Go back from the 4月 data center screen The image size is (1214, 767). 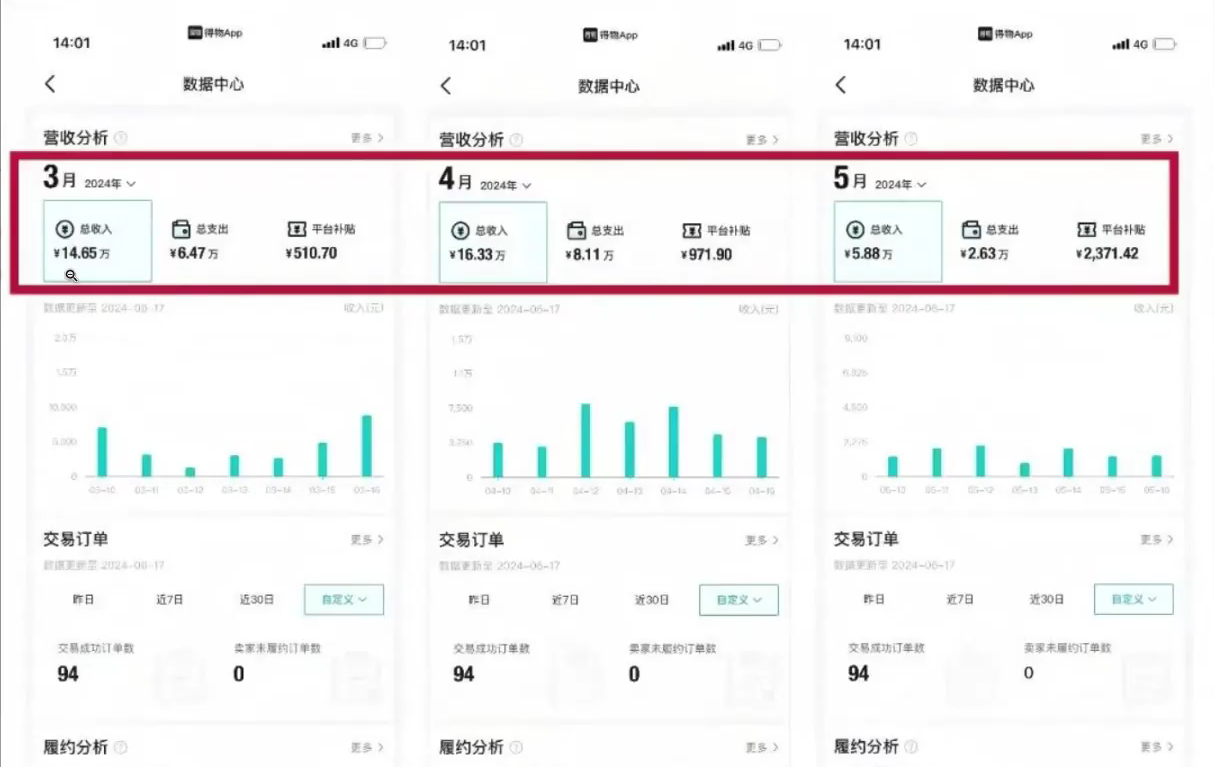pyautogui.click(x=446, y=86)
